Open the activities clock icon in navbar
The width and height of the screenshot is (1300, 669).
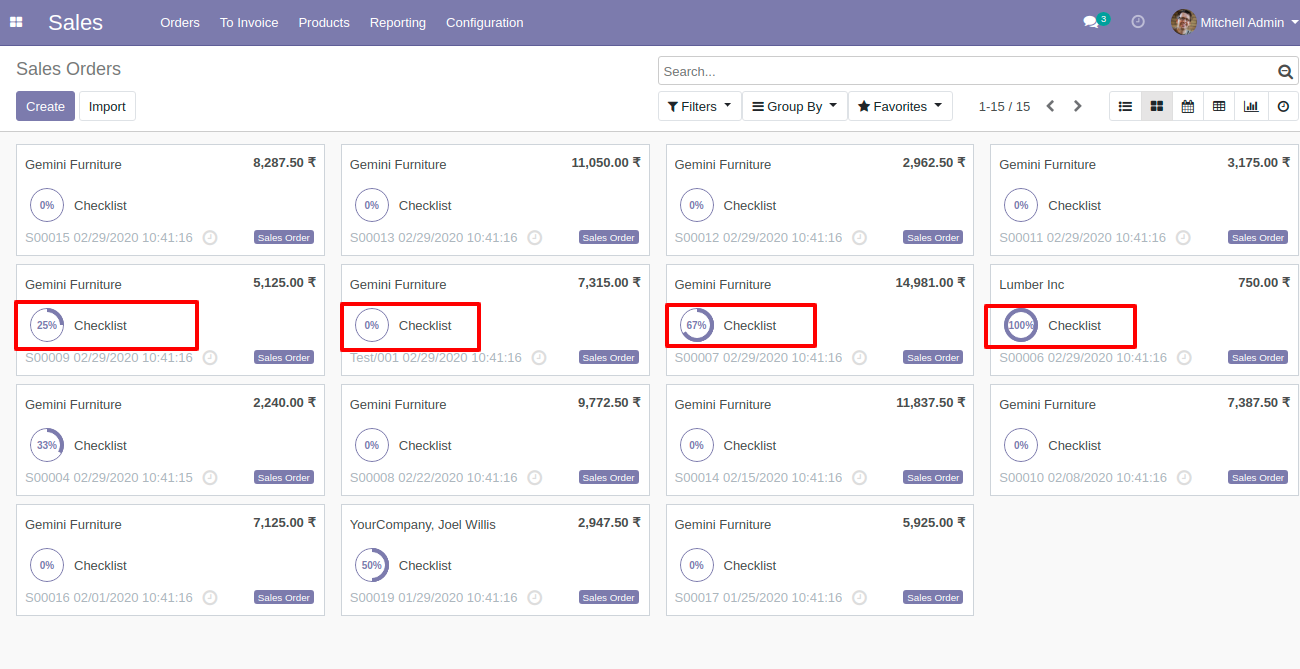point(1138,22)
